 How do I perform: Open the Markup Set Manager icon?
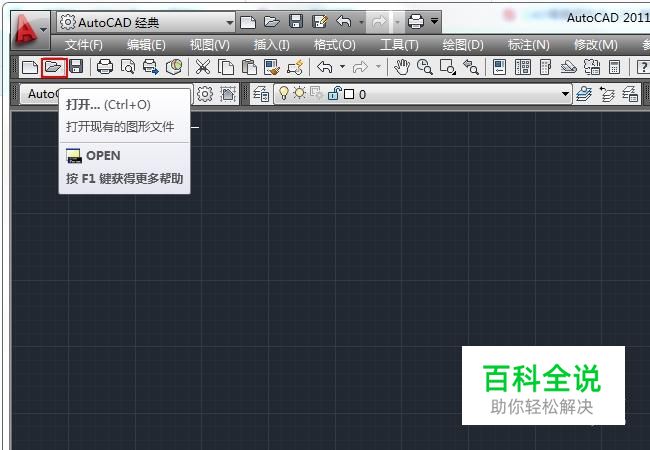(592, 67)
